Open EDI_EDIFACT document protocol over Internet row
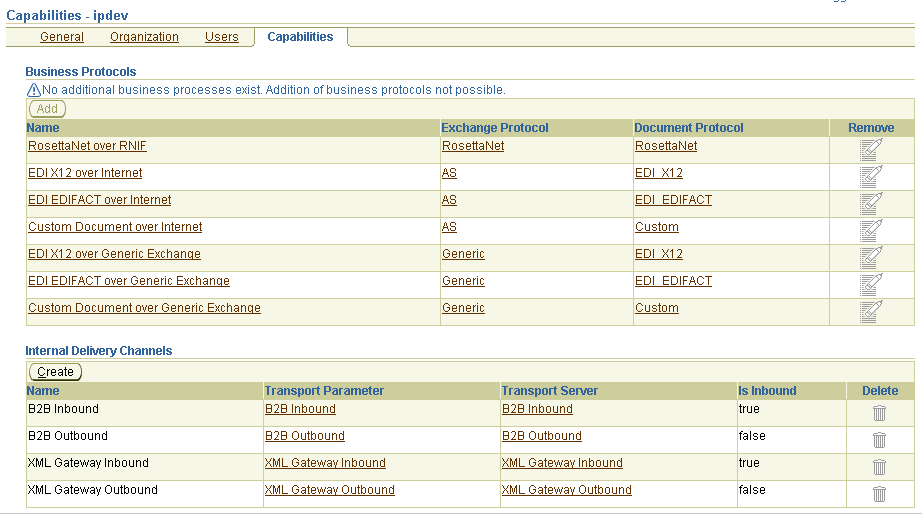The width and height of the screenshot is (922, 514). click(673, 200)
